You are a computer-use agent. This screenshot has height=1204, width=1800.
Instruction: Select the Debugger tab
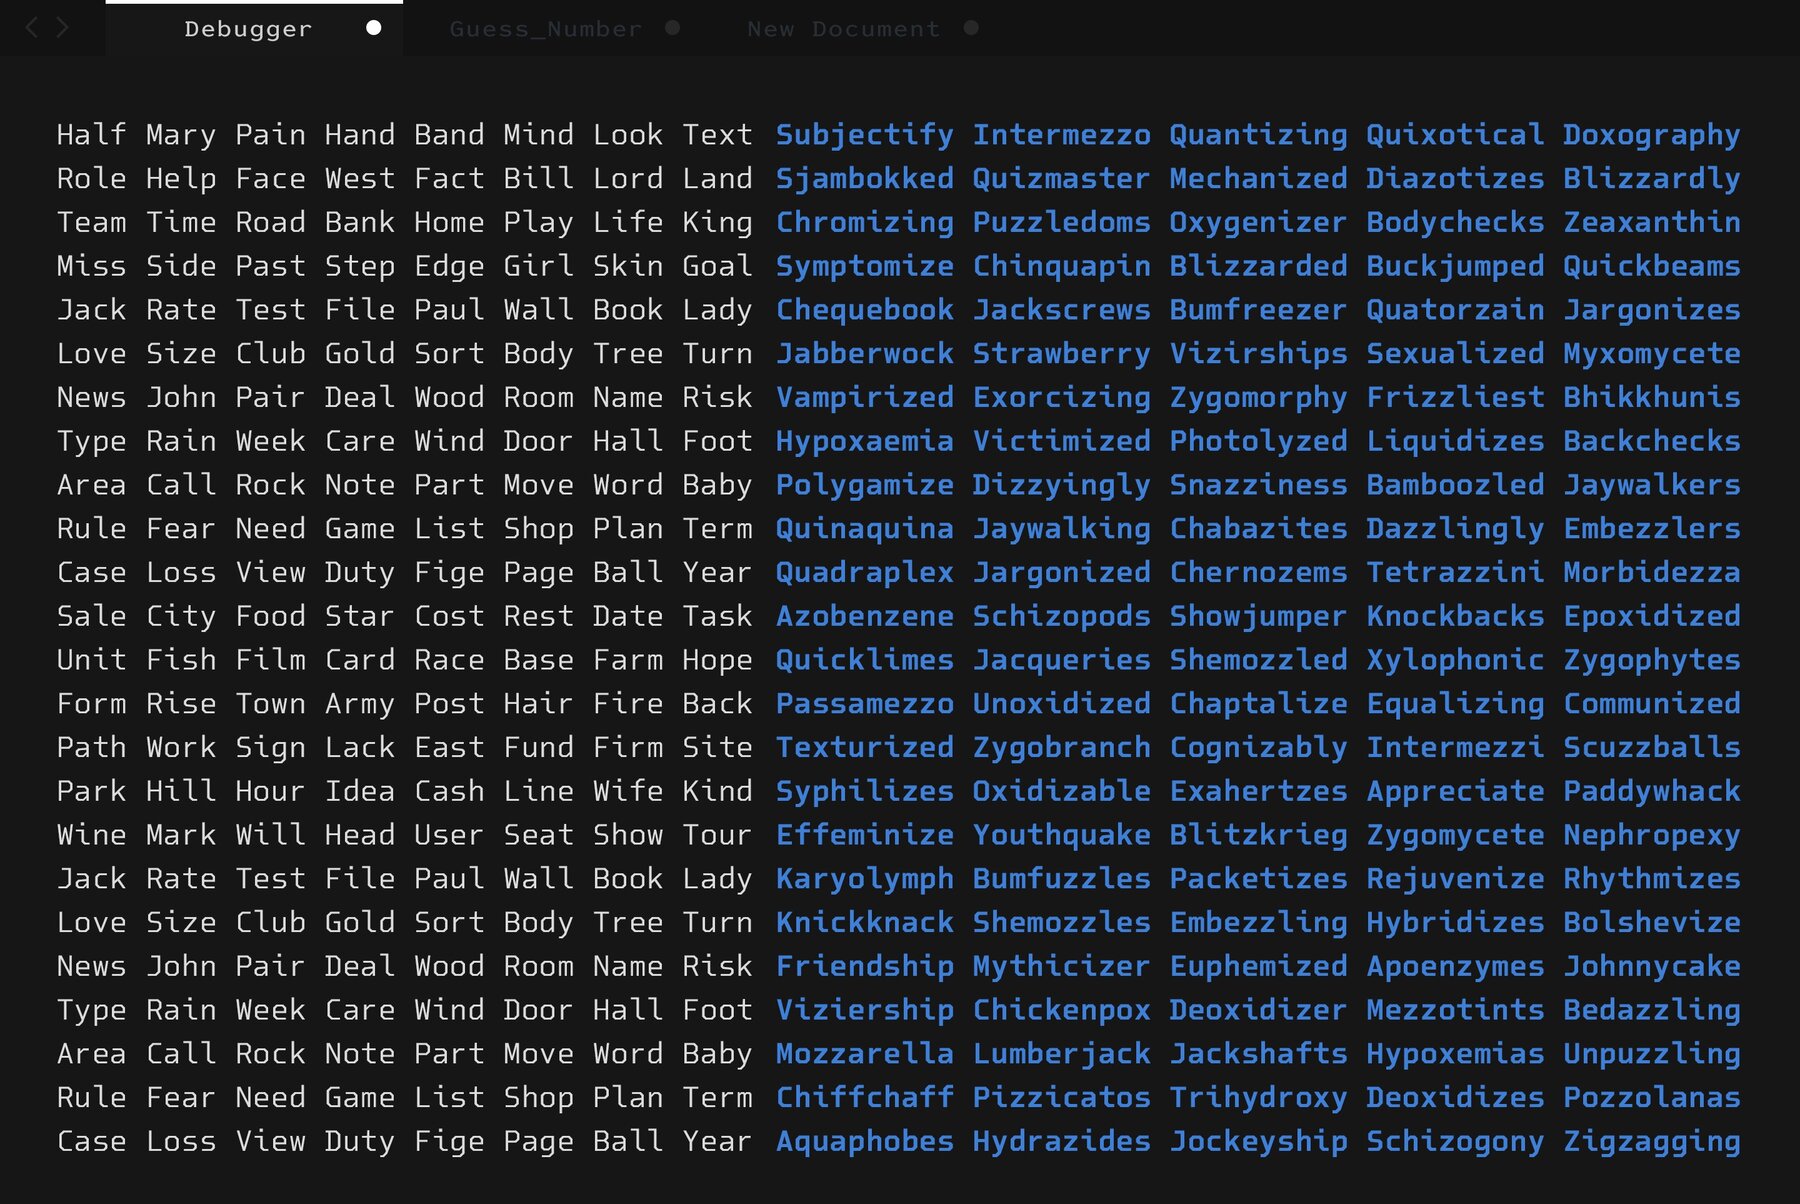[246, 28]
